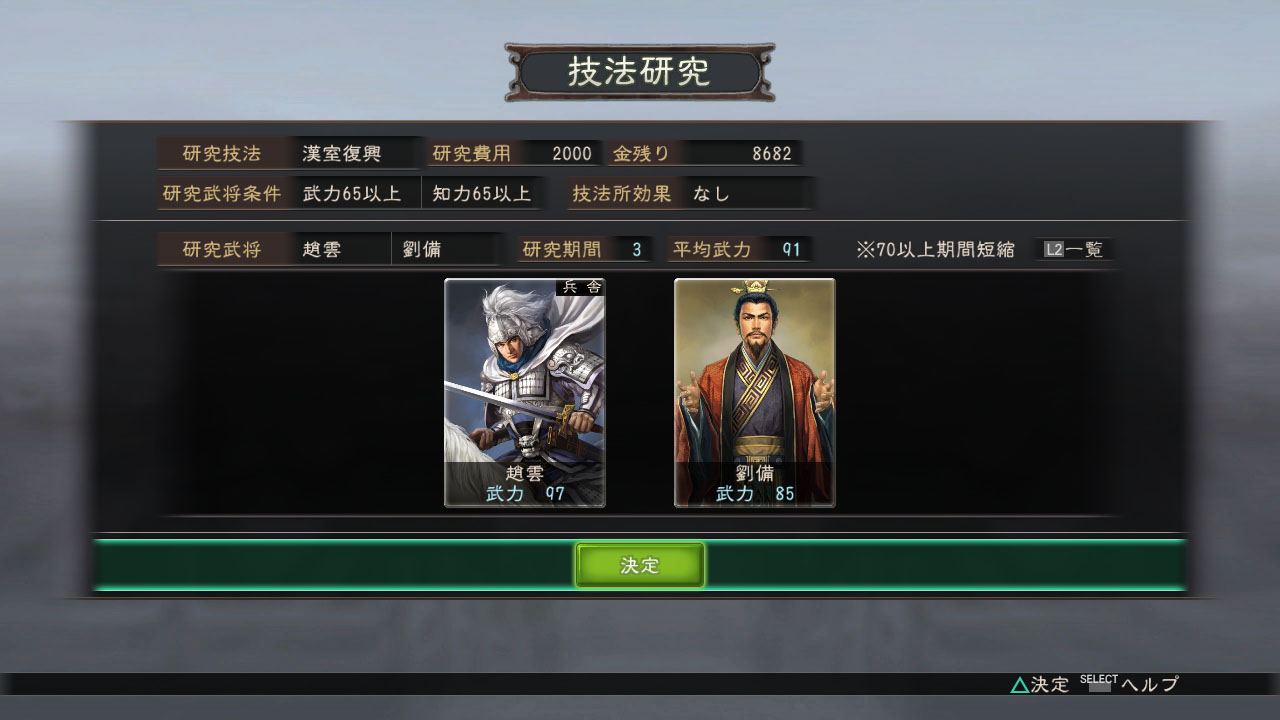The width and height of the screenshot is (1280, 720).
Task: Select the 劉備 officer portrait card
Action: click(755, 393)
